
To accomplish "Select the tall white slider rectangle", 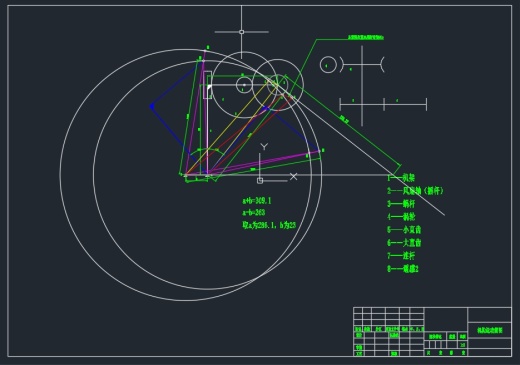I will click(207, 85).
